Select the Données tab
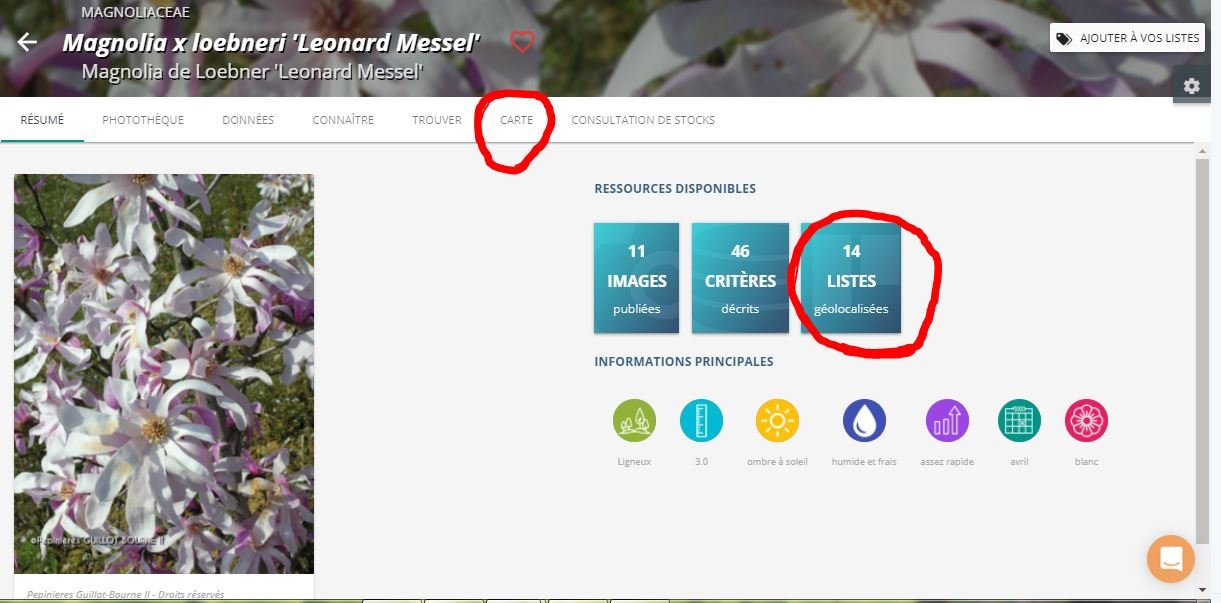This screenshot has height=603, width=1221. click(248, 120)
